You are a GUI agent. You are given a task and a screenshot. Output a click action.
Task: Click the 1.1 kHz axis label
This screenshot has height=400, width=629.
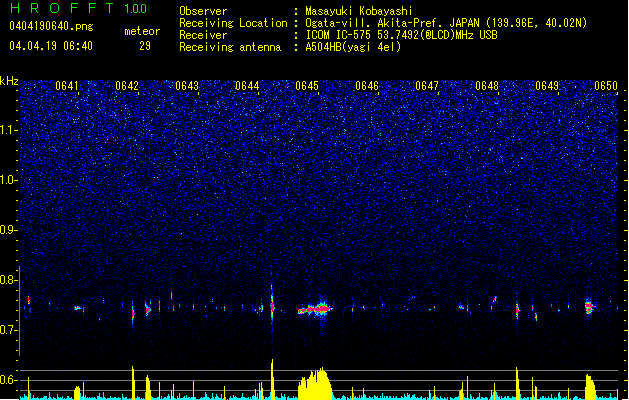9,130
